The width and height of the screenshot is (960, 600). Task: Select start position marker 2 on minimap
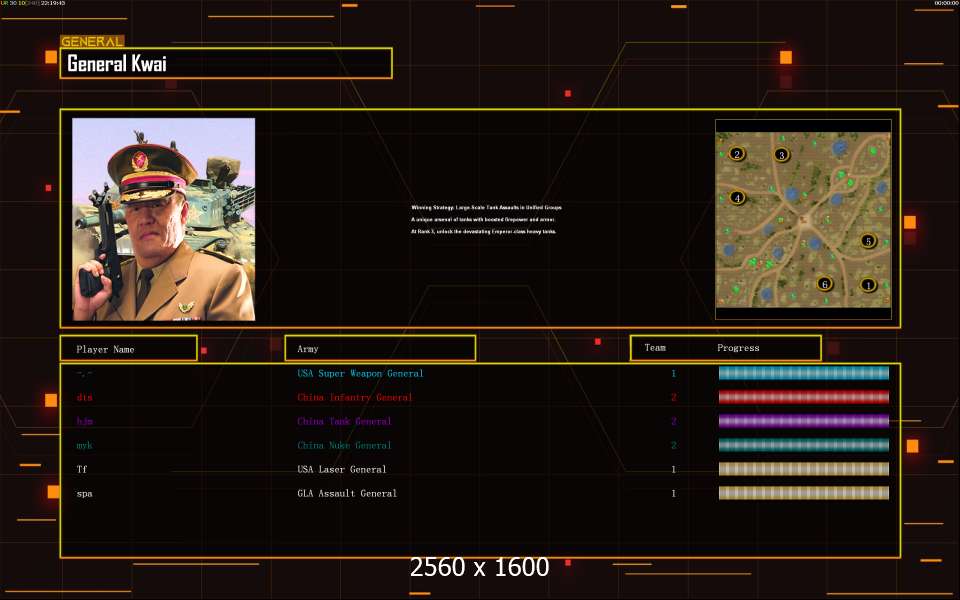tap(738, 154)
